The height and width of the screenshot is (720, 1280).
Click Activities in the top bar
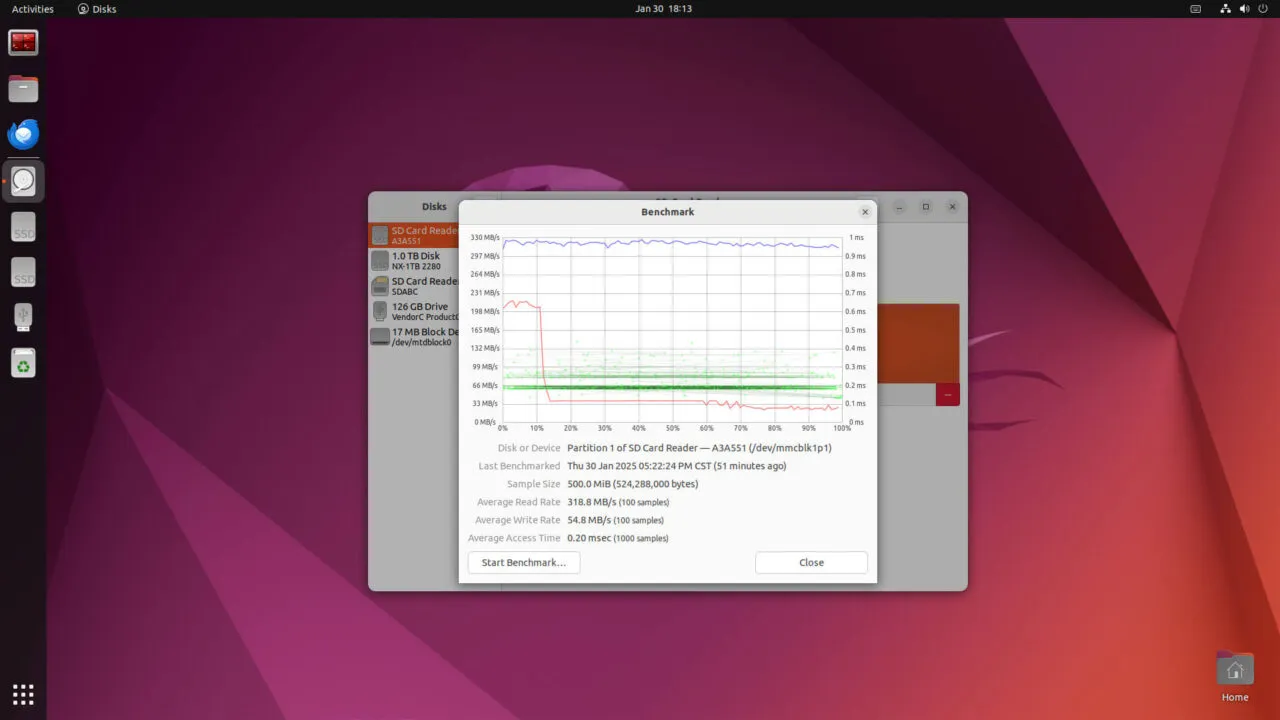pyautogui.click(x=33, y=9)
